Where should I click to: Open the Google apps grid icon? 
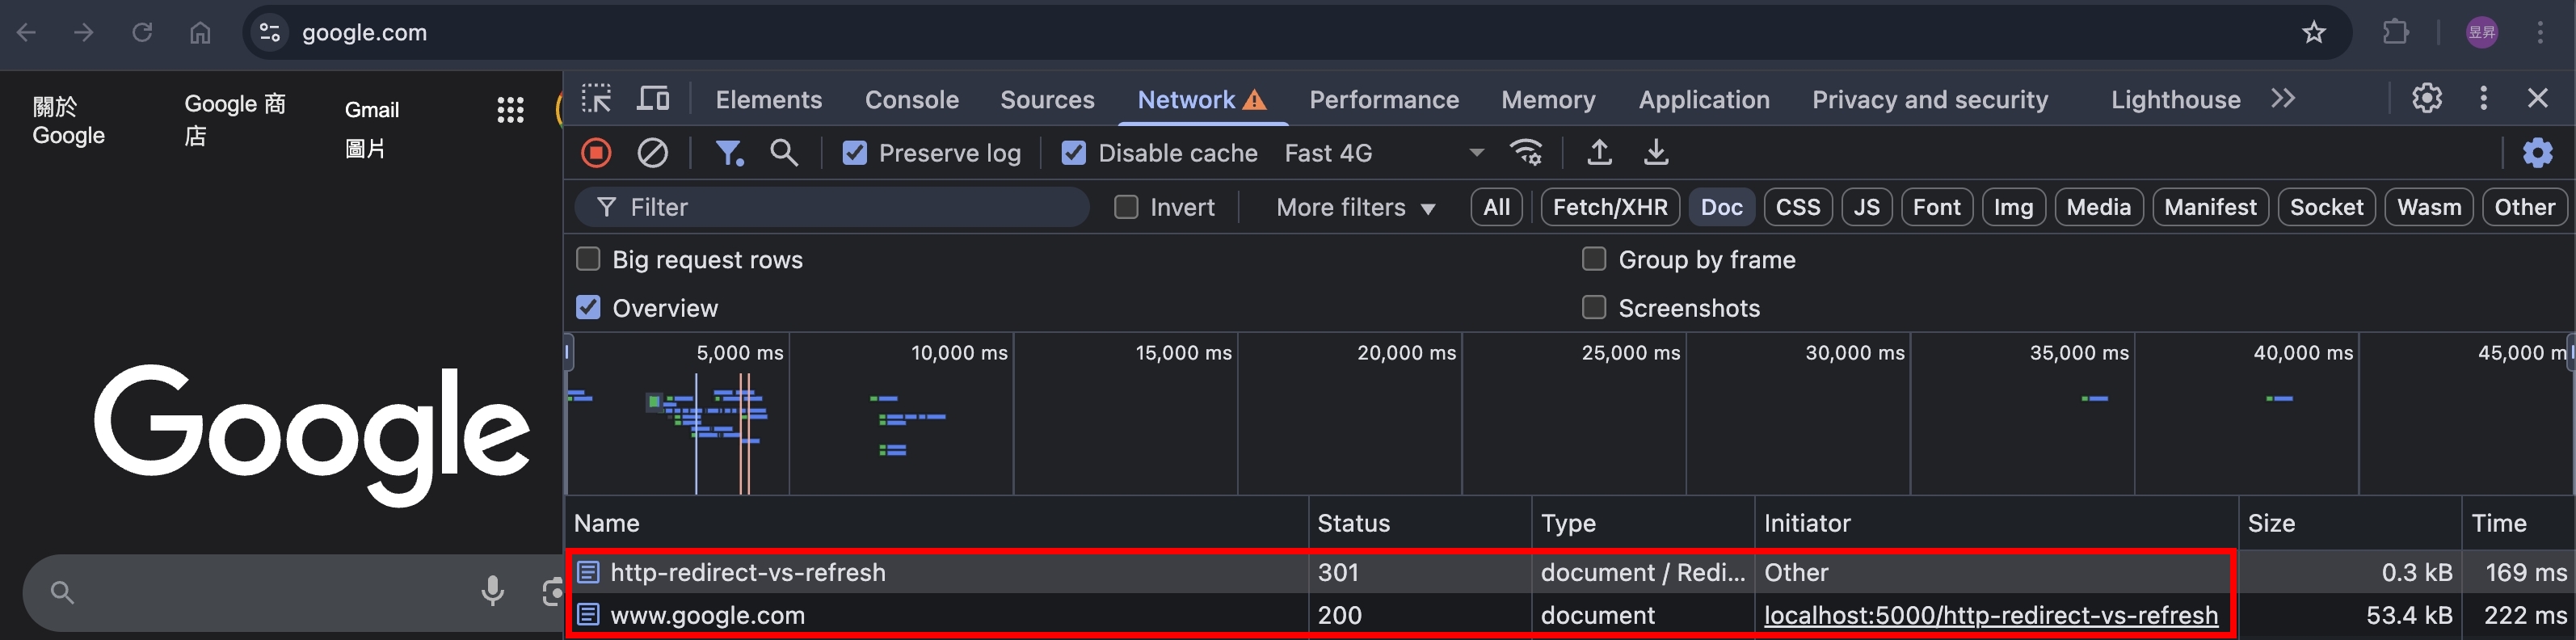510,110
